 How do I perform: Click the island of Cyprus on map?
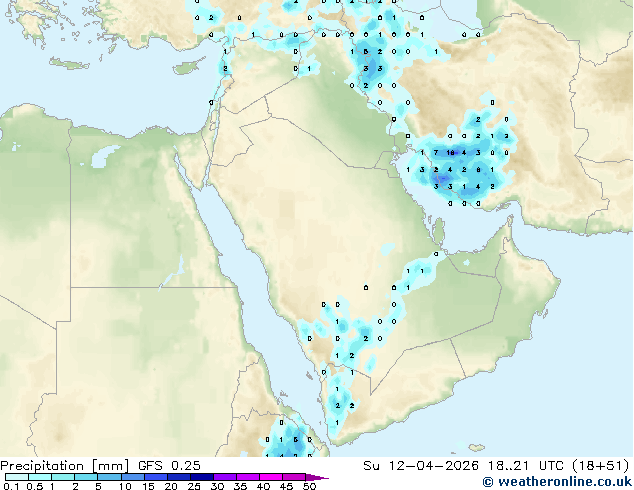click(x=188, y=67)
